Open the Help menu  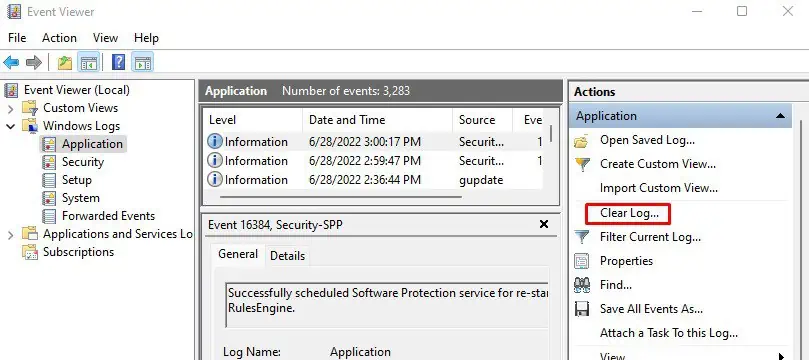pyautogui.click(x=146, y=38)
